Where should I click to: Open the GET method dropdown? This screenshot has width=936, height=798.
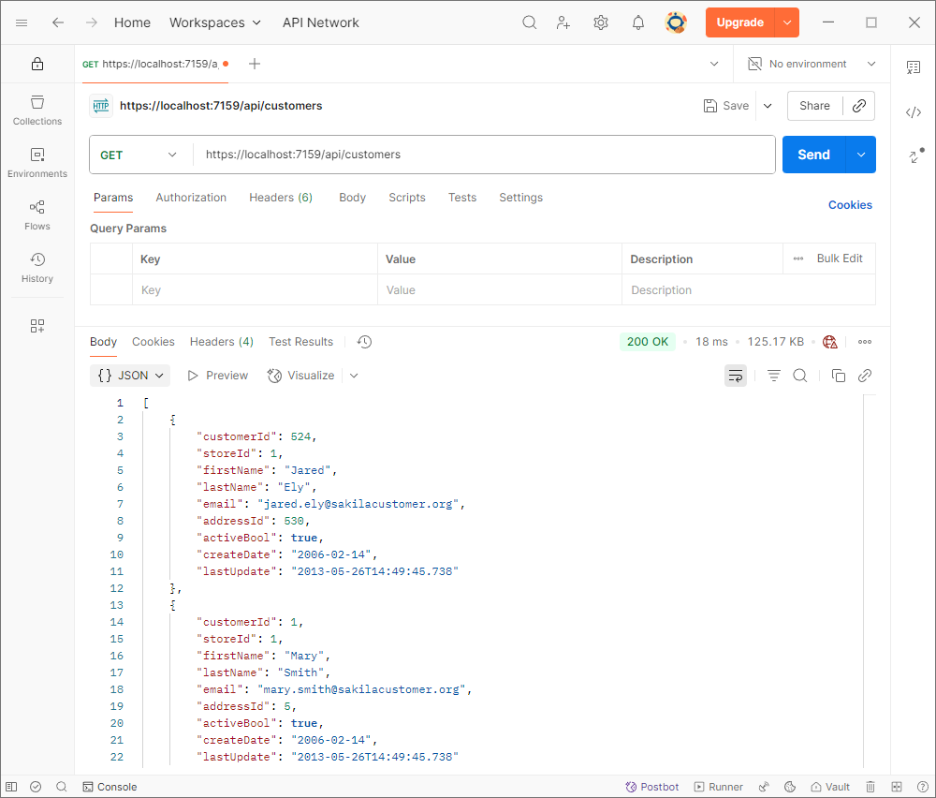tap(138, 155)
